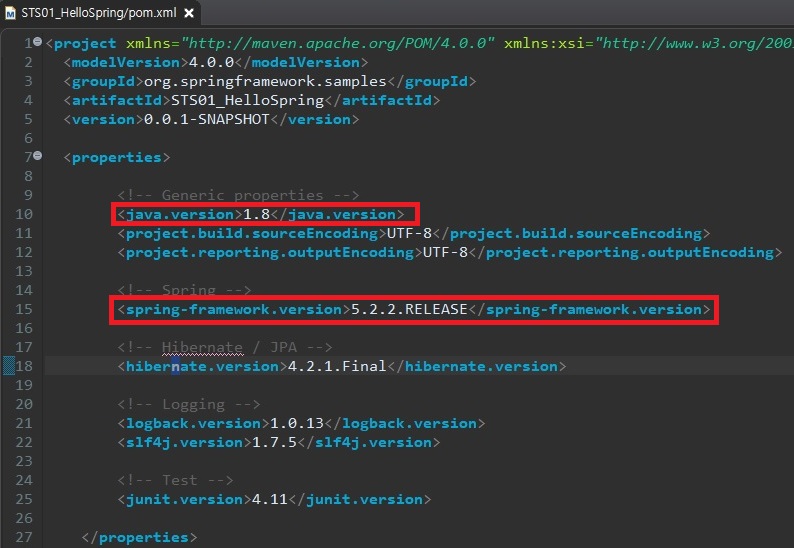794x548 pixels.
Task: Click the opening project.build.sourceEncoding tag
Action: pos(252,233)
